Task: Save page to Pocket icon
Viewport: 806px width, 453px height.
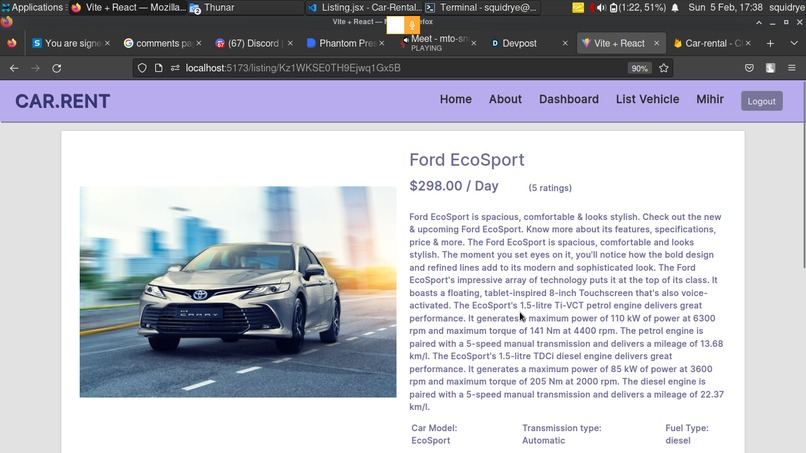Action: (x=749, y=68)
